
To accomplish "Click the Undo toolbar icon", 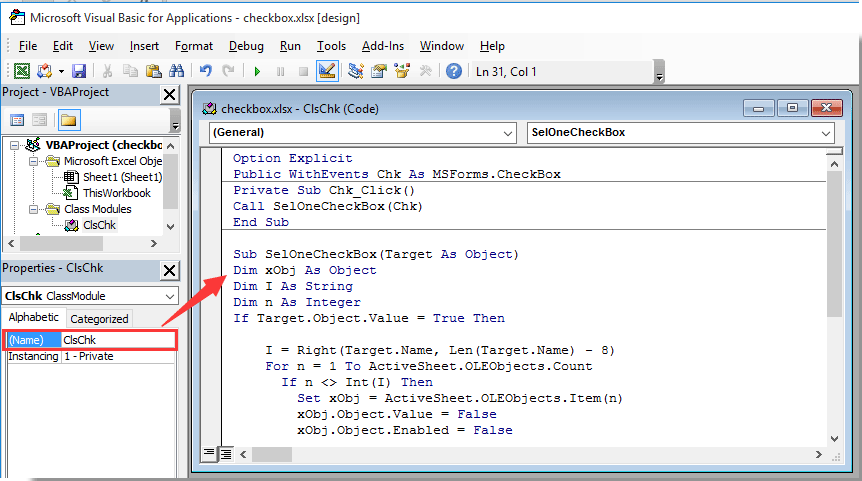I will [206, 71].
